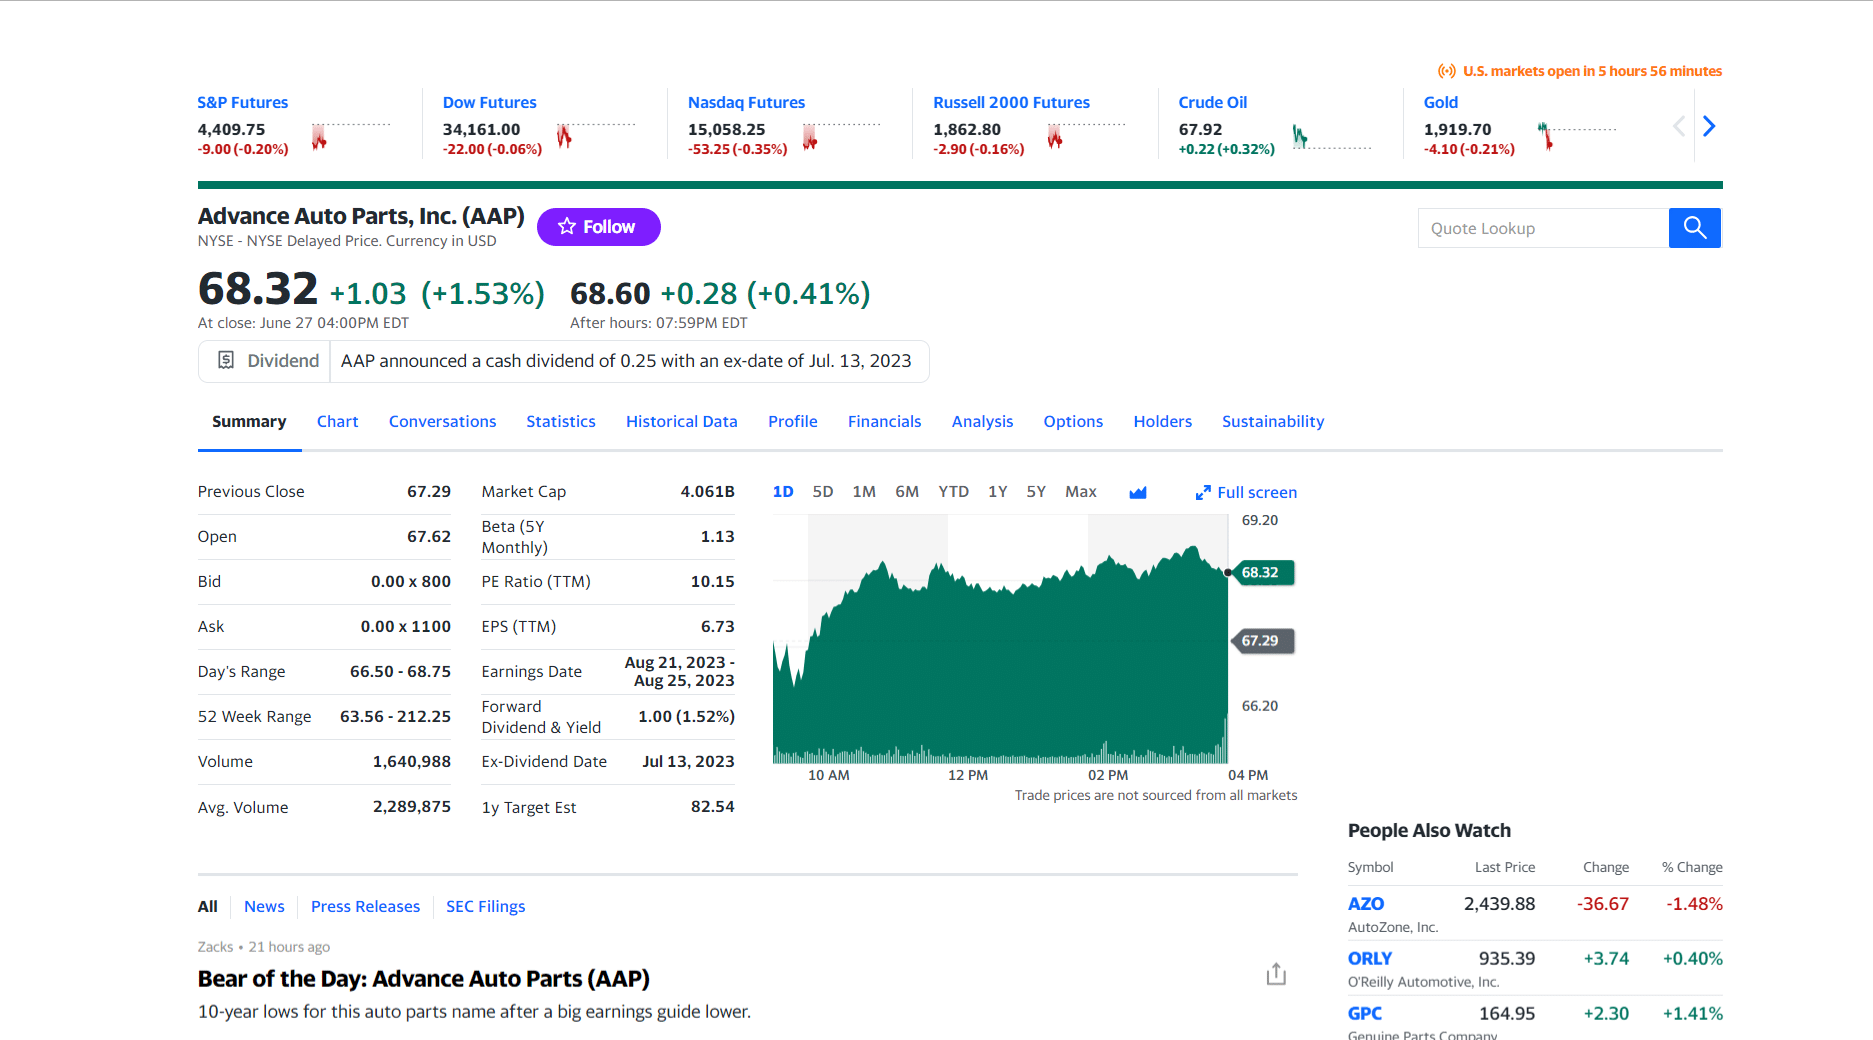
Task: Open the Statistics tab
Action: pyautogui.click(x=560, y=422)
